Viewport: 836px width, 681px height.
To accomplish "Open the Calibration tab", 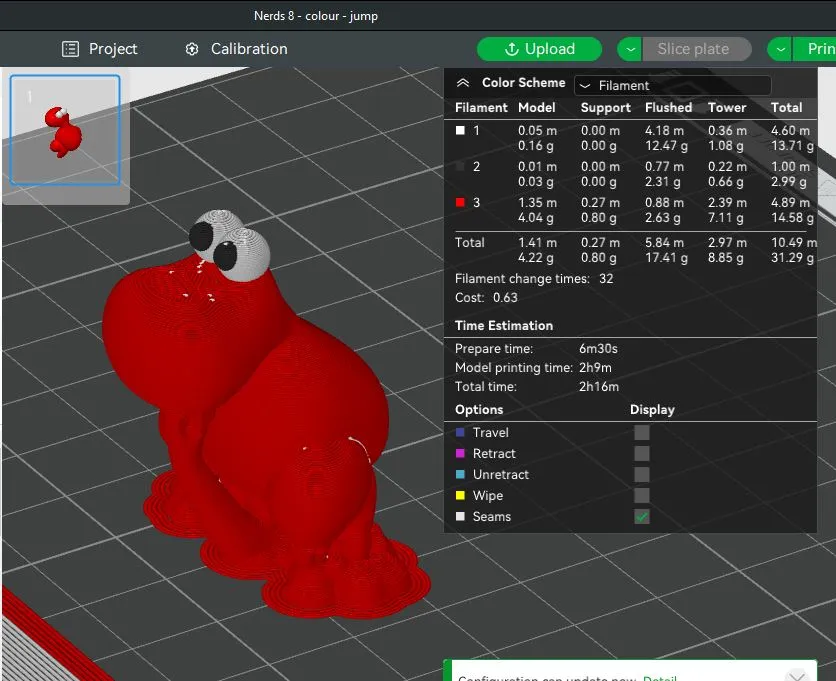I will pos(236,49).
